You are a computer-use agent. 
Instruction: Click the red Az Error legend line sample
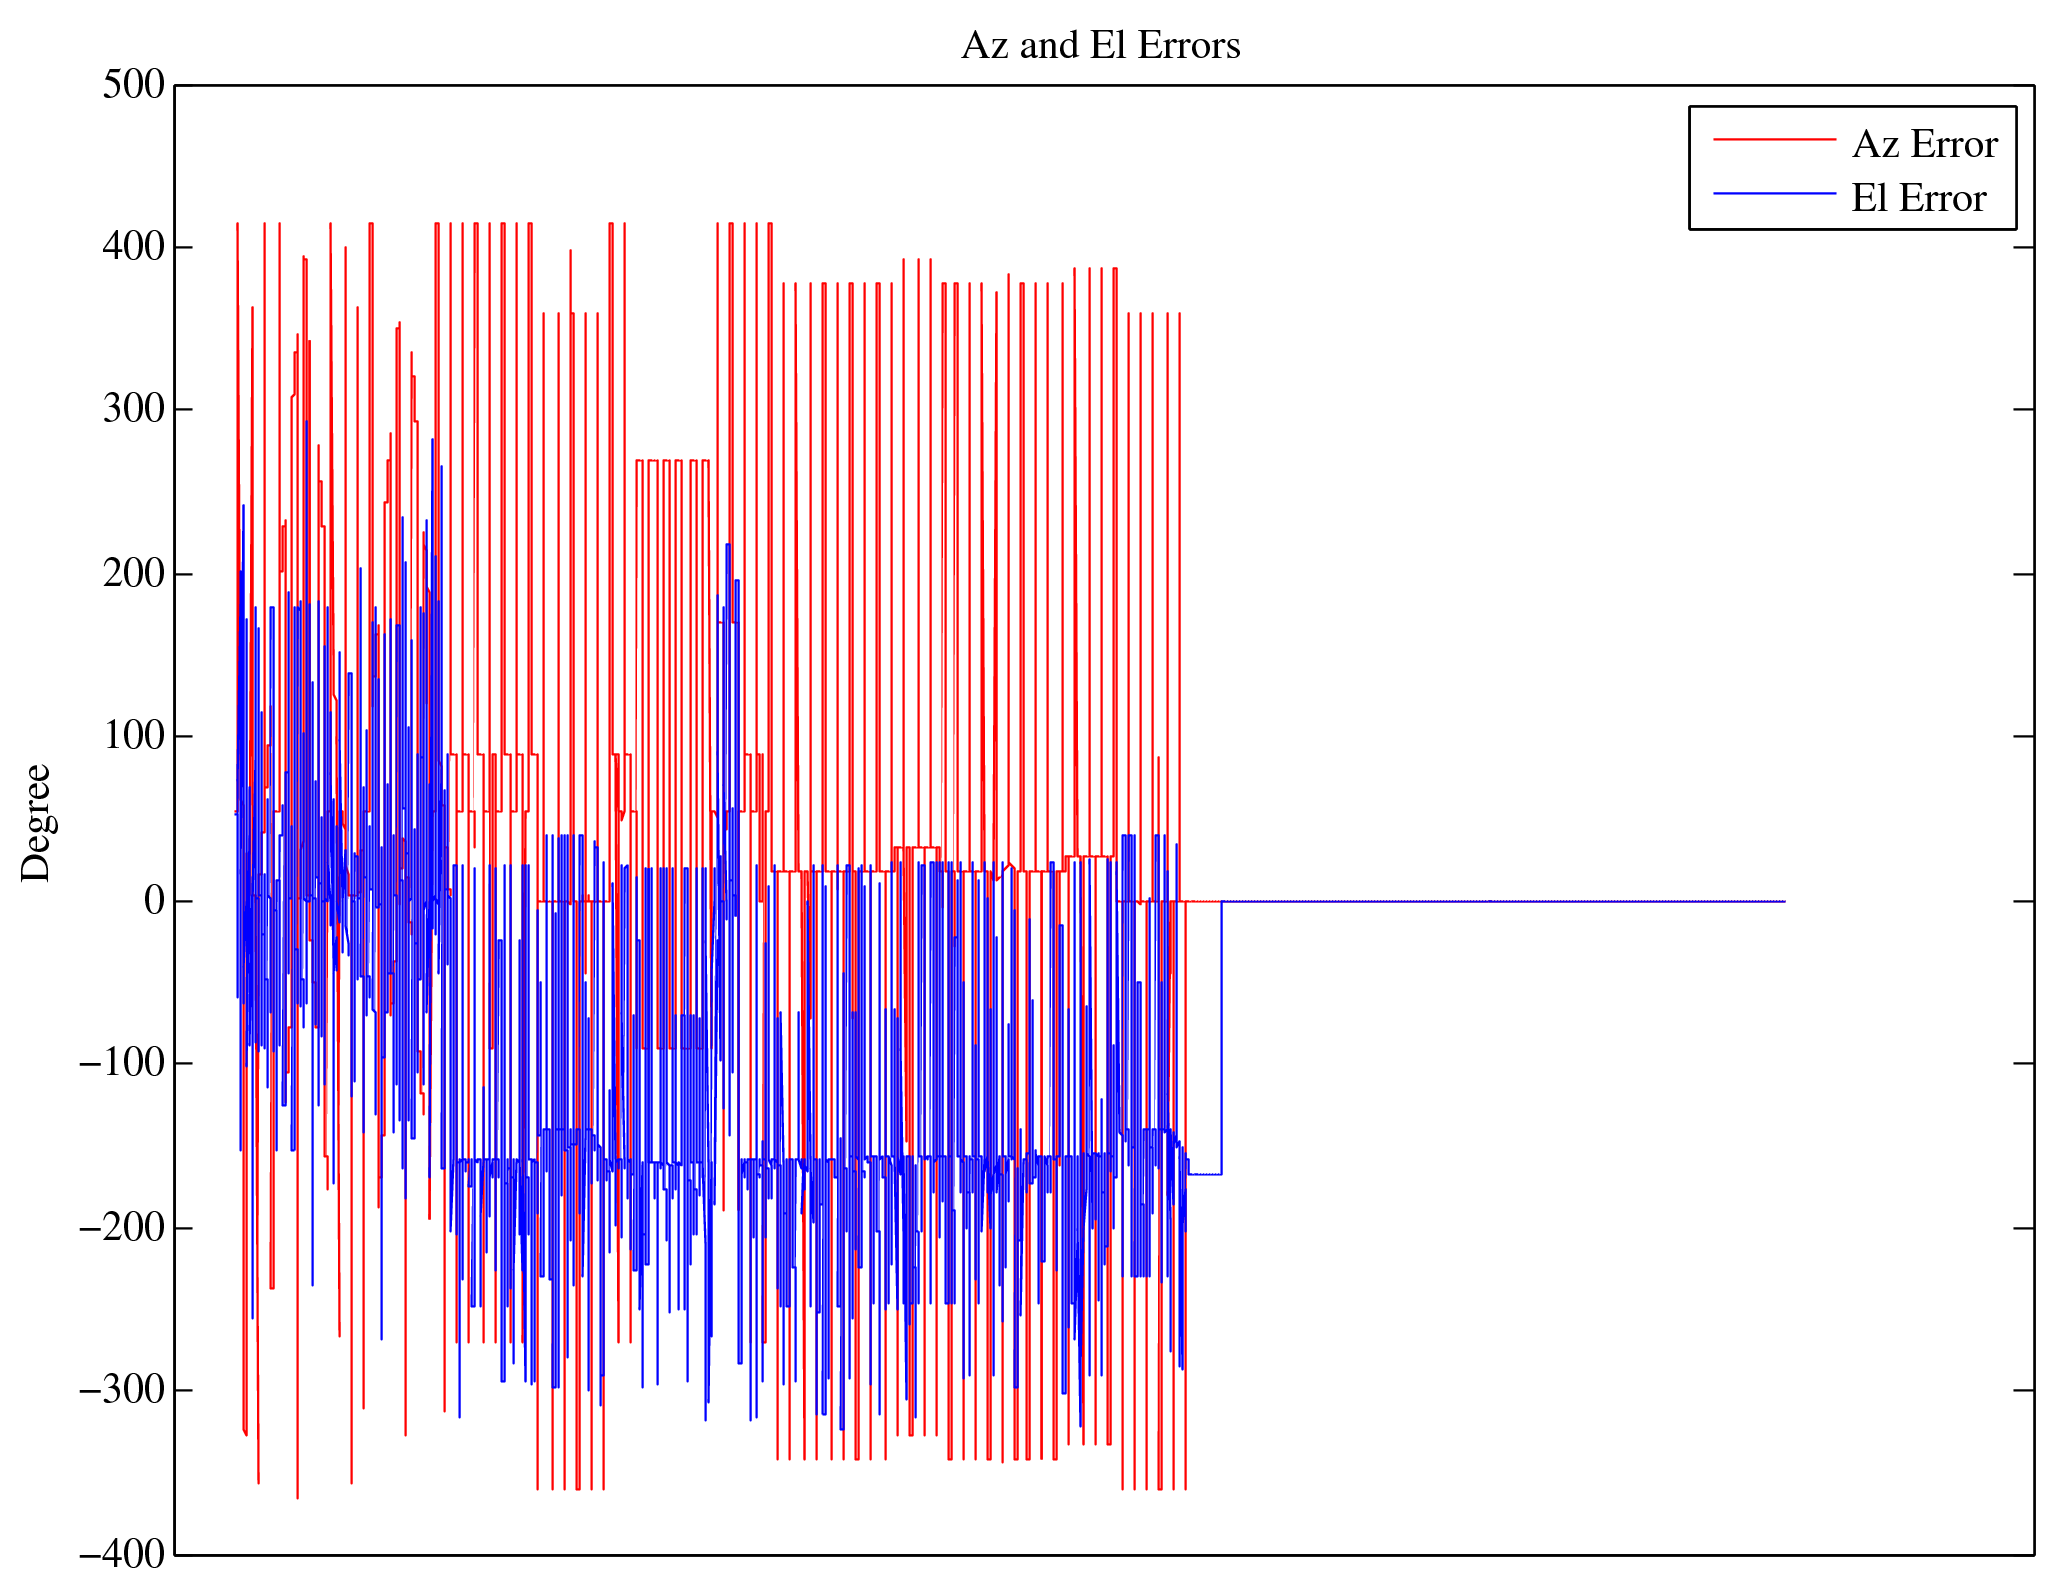pyautogui.click(x=1774, y=140)
